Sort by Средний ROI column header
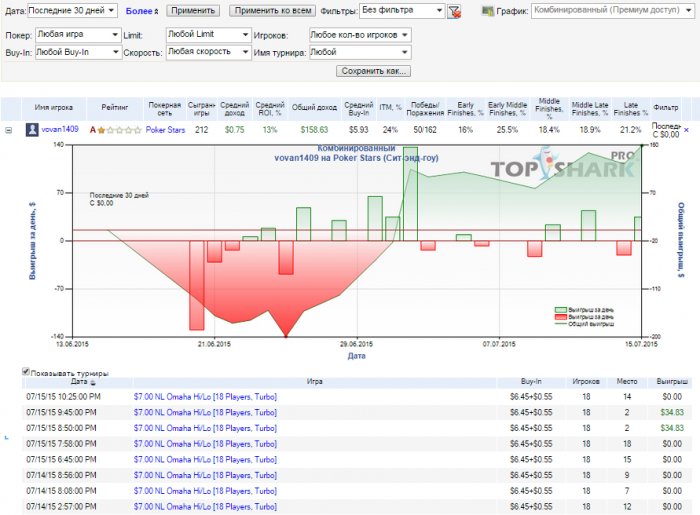 (x=270, y=107)
